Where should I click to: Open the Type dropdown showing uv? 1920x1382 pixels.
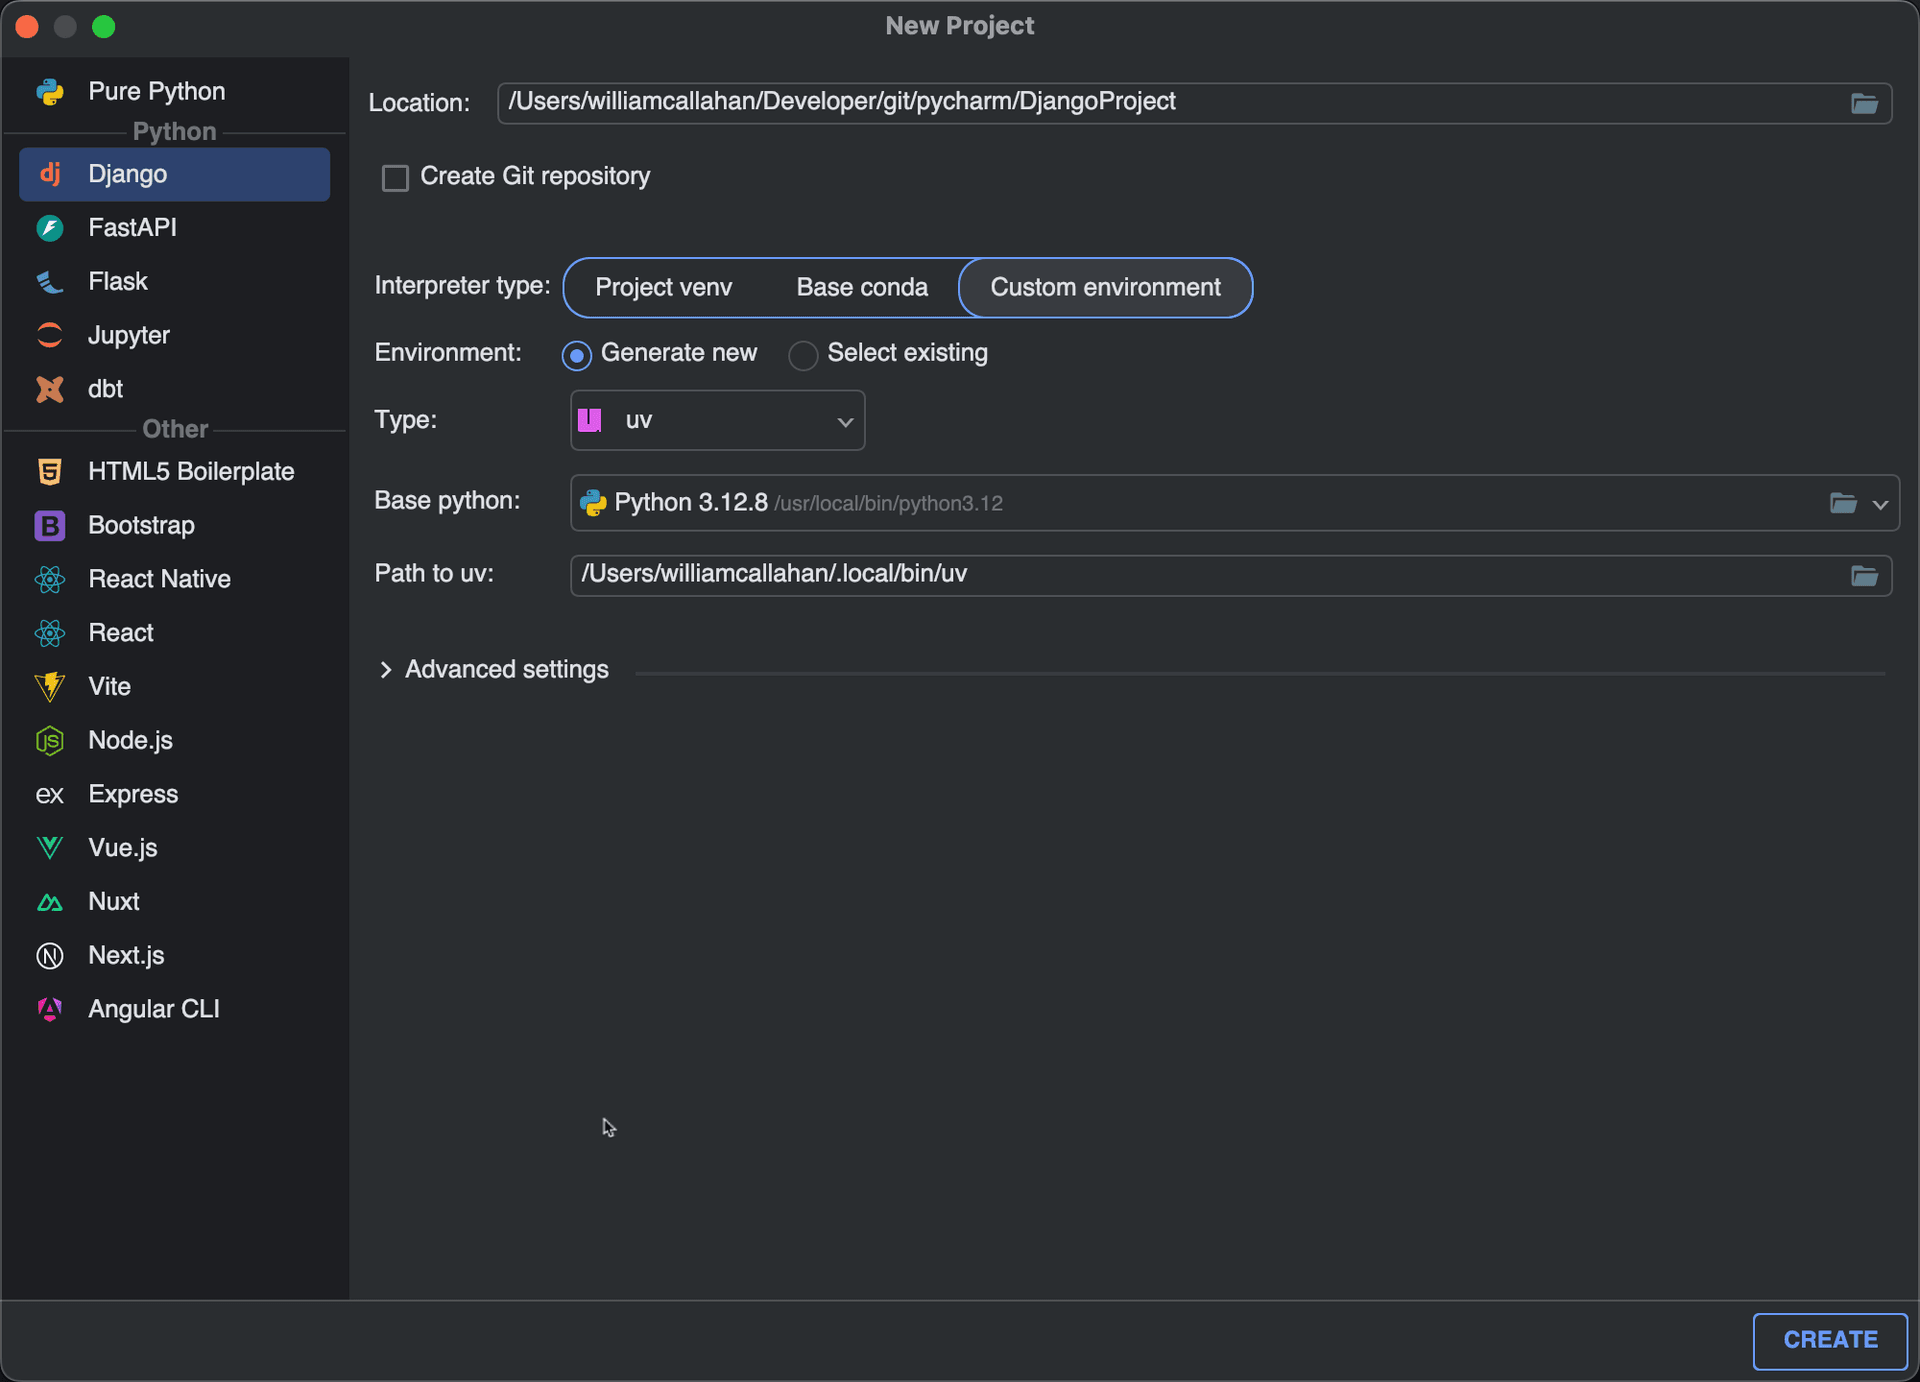click(x=716, y=420)
